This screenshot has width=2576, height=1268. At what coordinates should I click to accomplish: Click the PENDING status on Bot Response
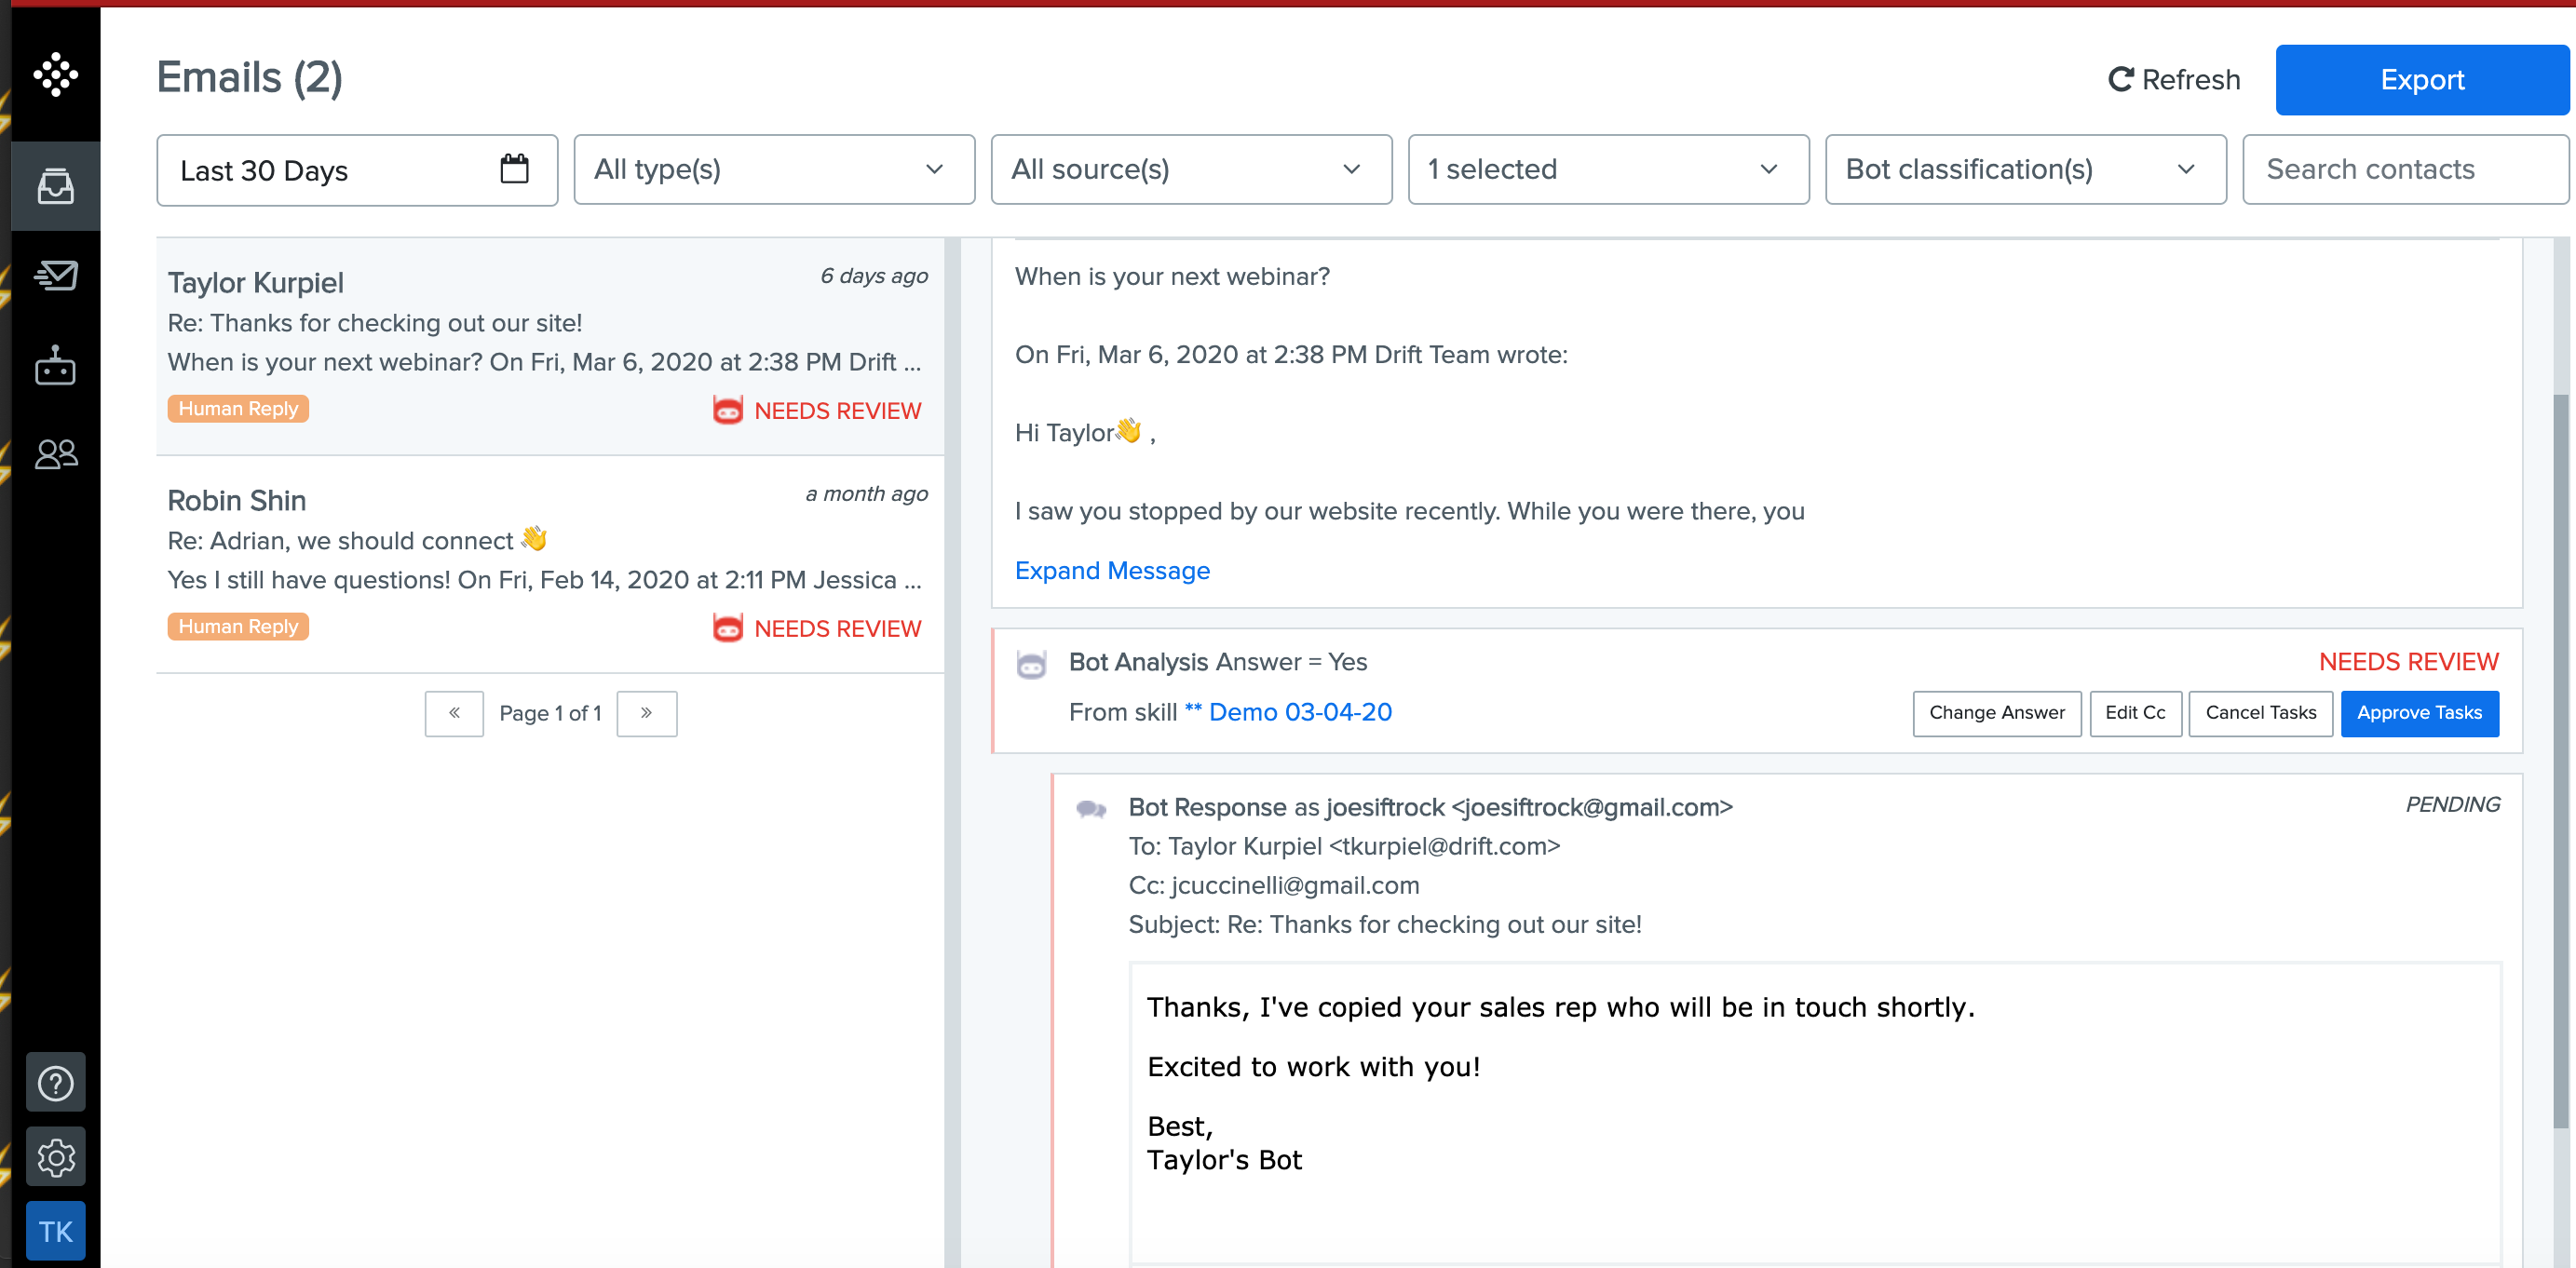2452,805
